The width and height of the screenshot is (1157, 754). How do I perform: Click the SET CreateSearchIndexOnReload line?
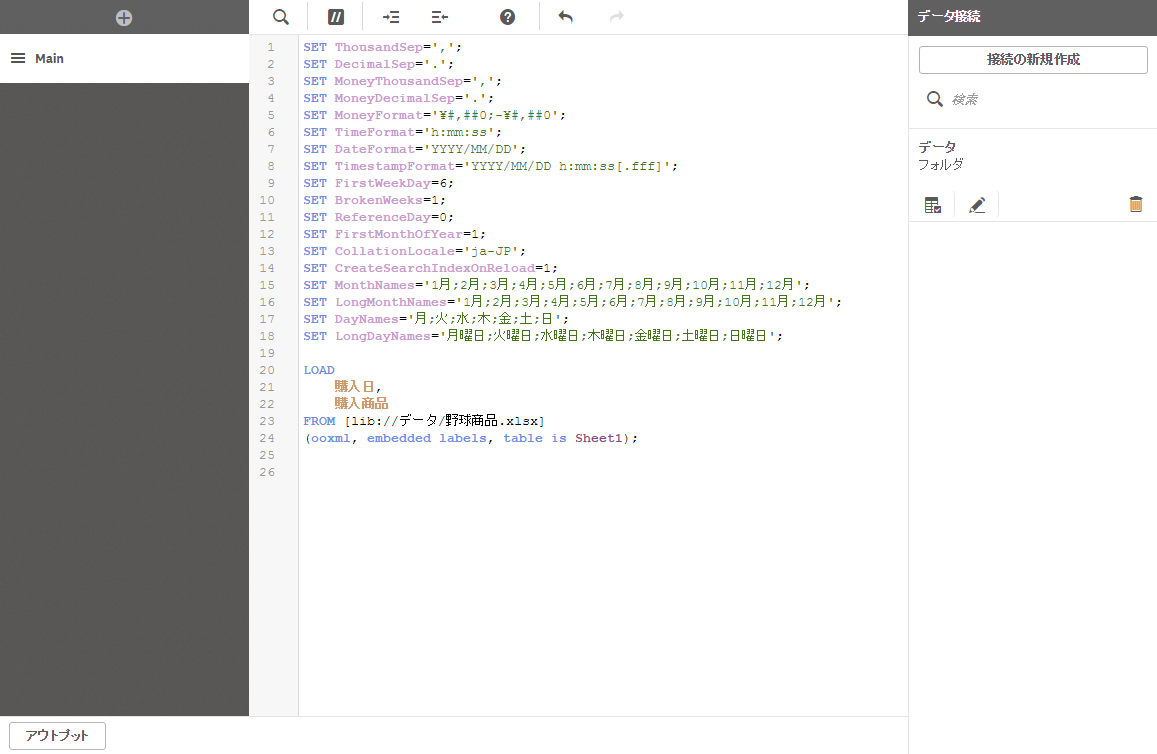[430, 268]
